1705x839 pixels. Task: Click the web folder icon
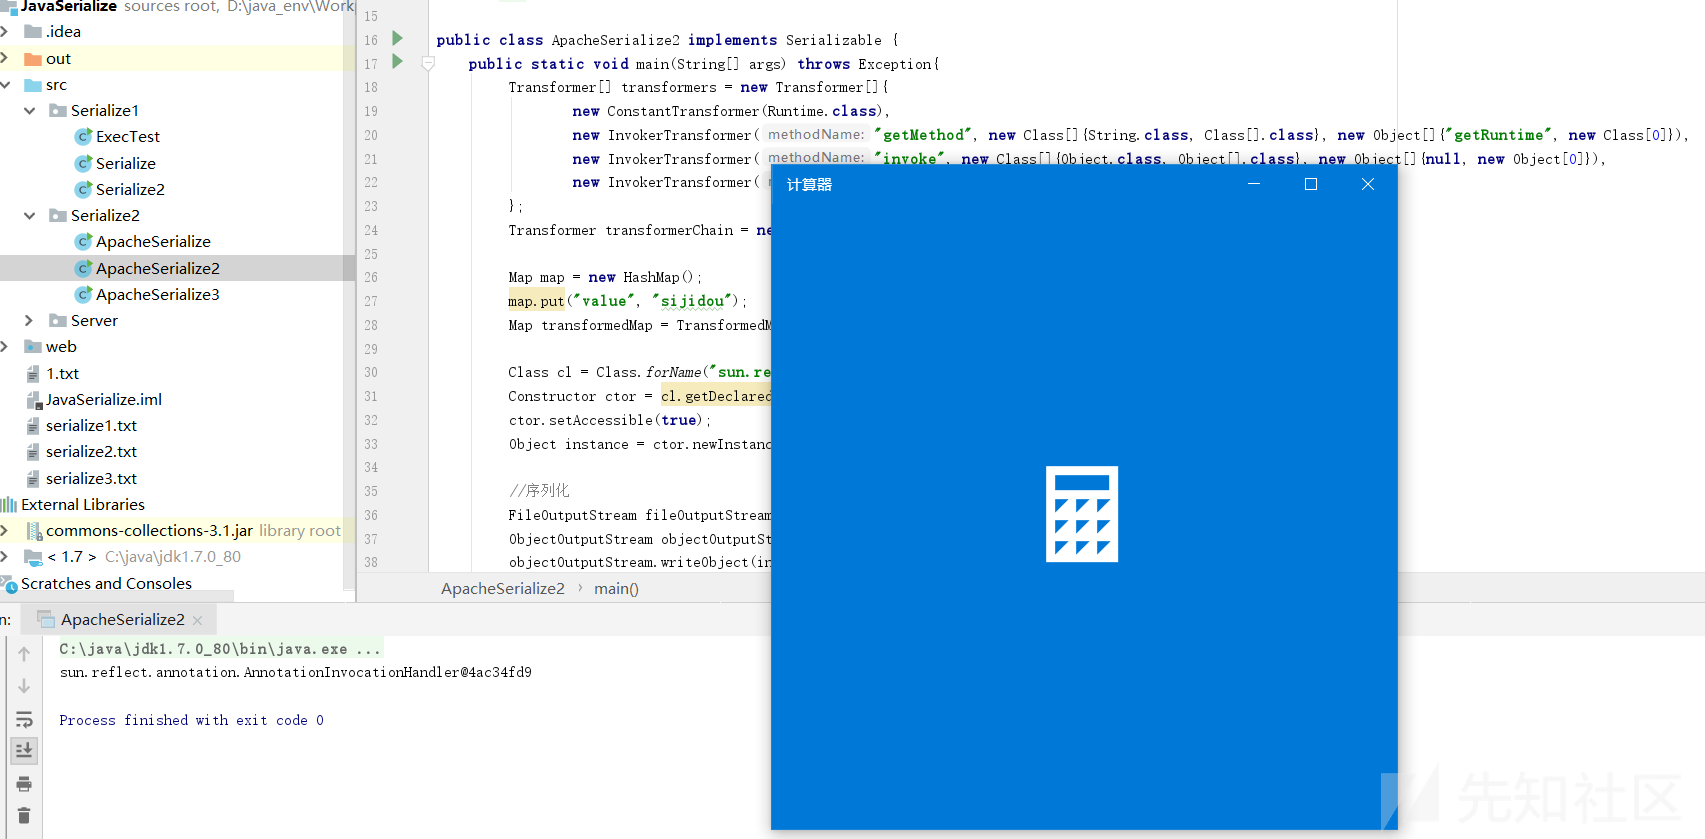point(33,347)
